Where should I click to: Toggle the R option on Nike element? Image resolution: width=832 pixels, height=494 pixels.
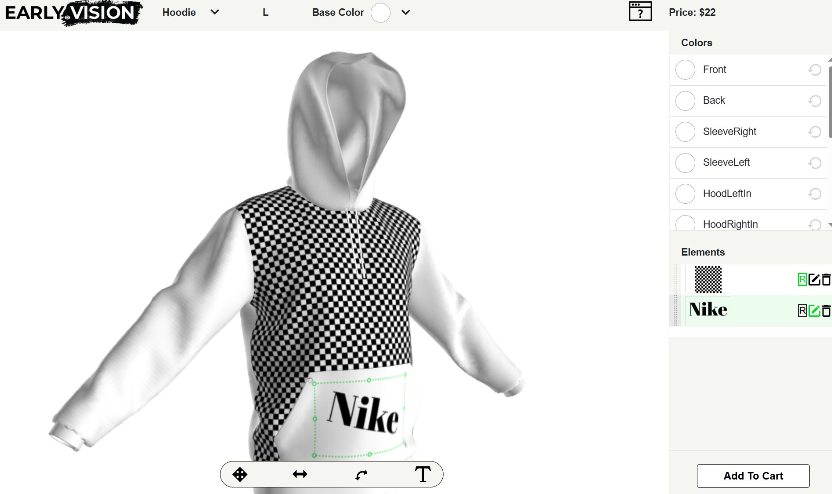tap(802, 311)
